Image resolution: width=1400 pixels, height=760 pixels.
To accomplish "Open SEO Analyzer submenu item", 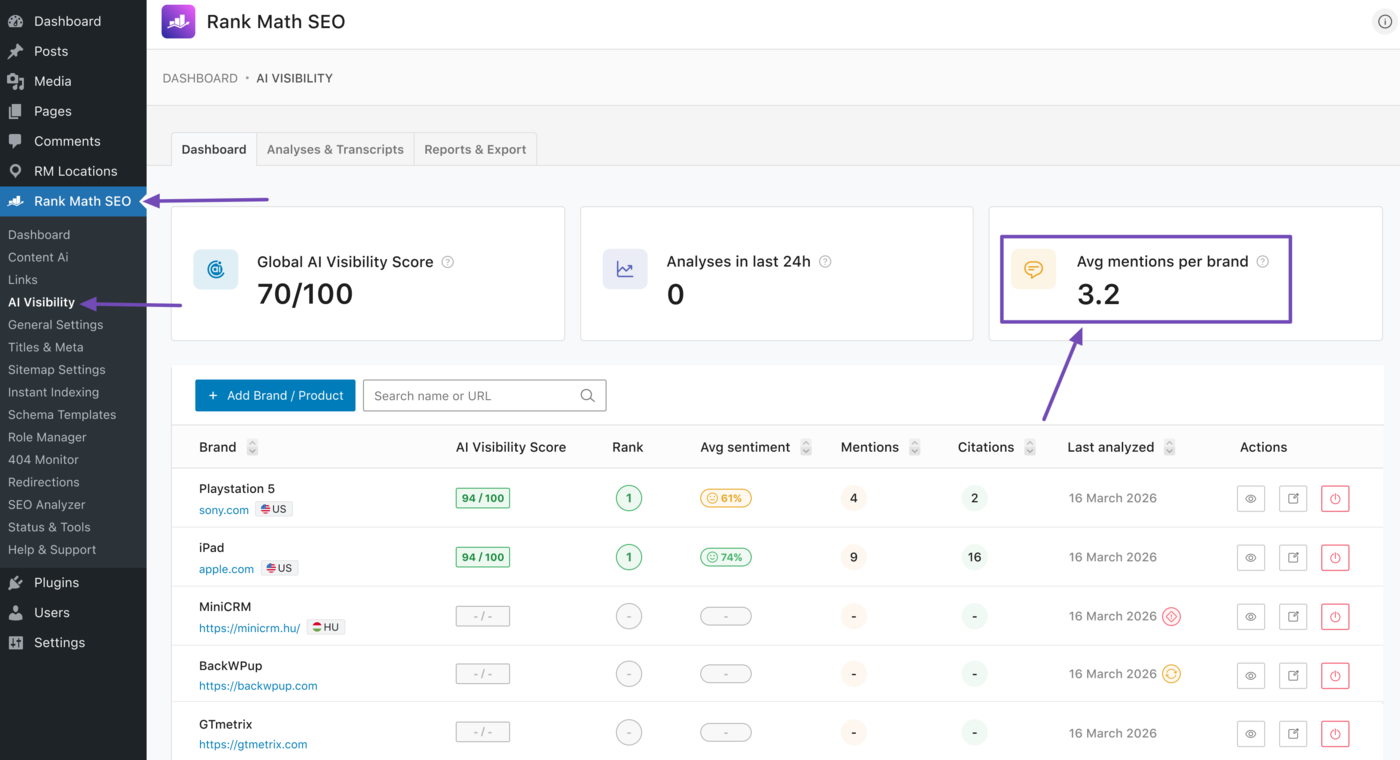I will (47, 504).
